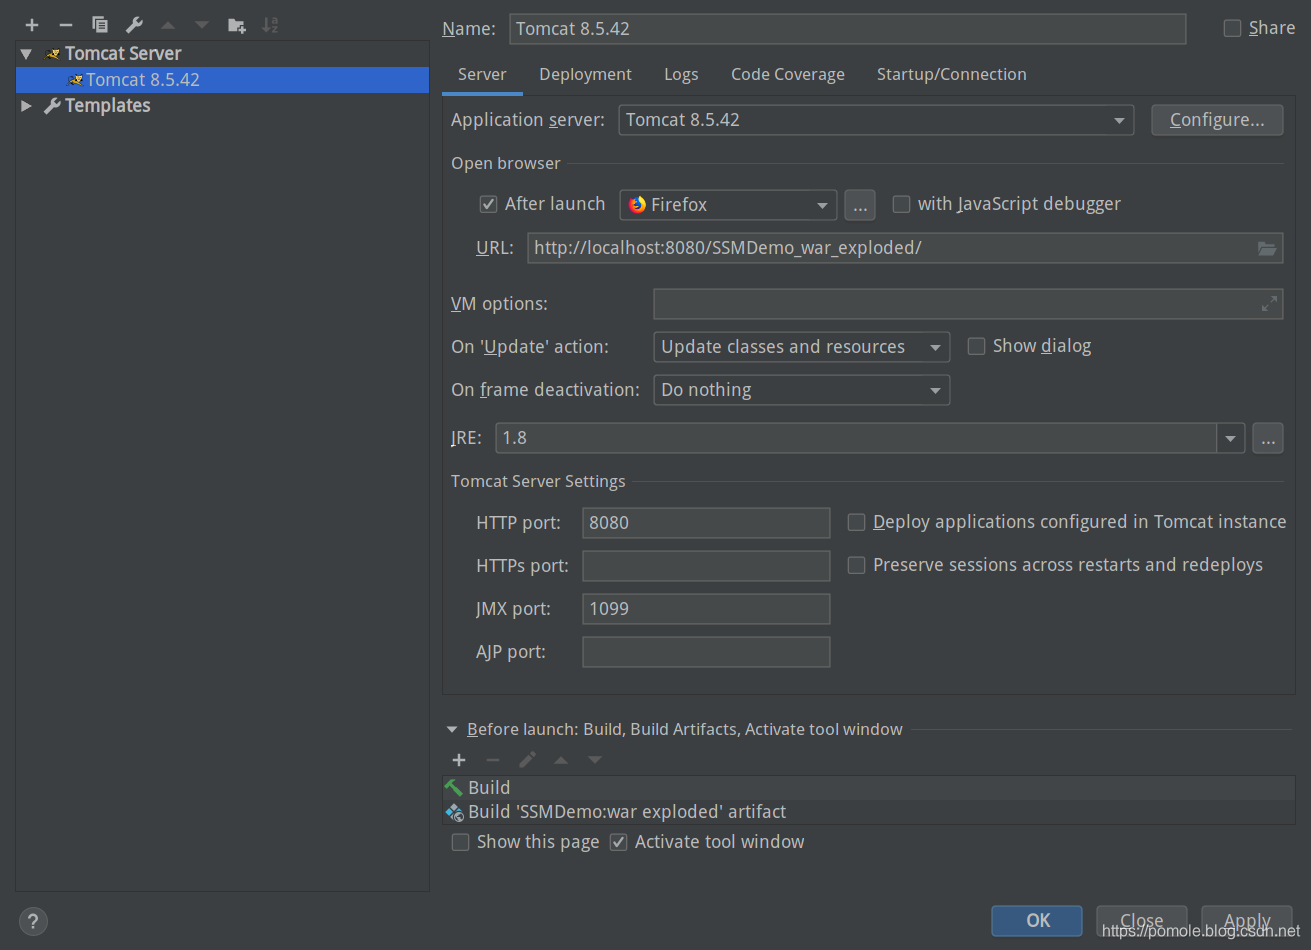Enable with JavaScript debugger
Viewport: 1311px width, 950px height.
coord(901,204)
